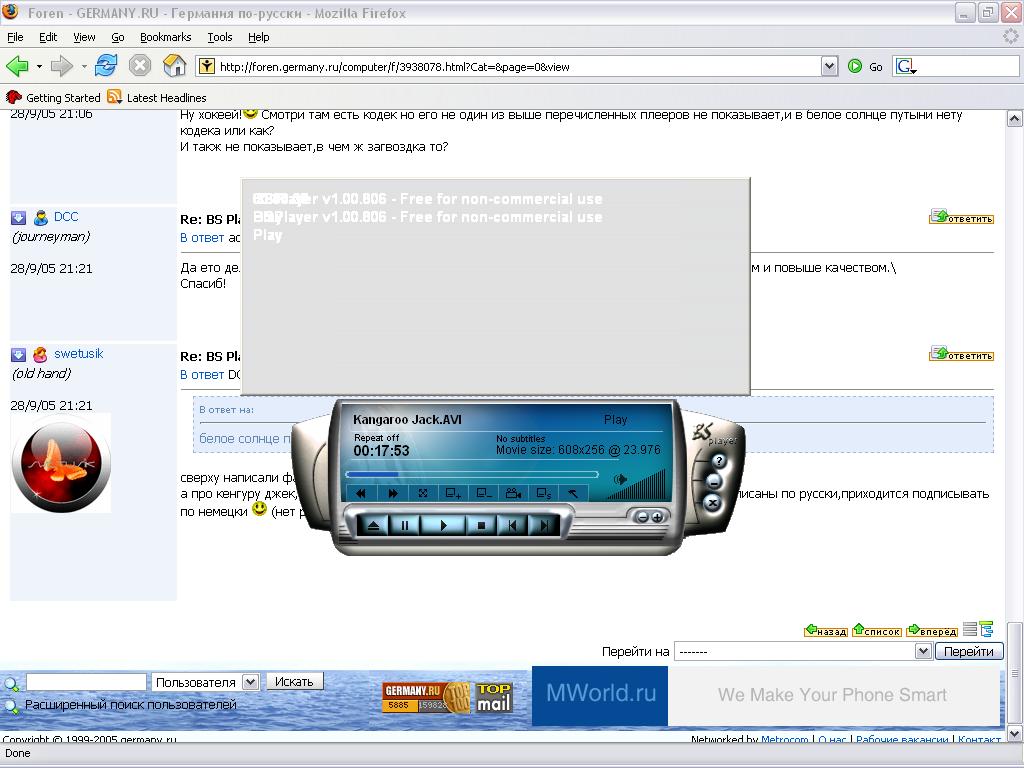Click the round minus minimize button in BS Player

tap(714, 482)
